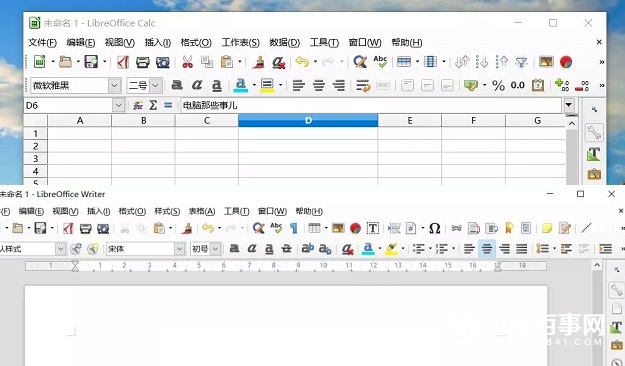Click Special Character omega icon in Writer
Viewport: 625px width, 366px height.
(434, 228)
